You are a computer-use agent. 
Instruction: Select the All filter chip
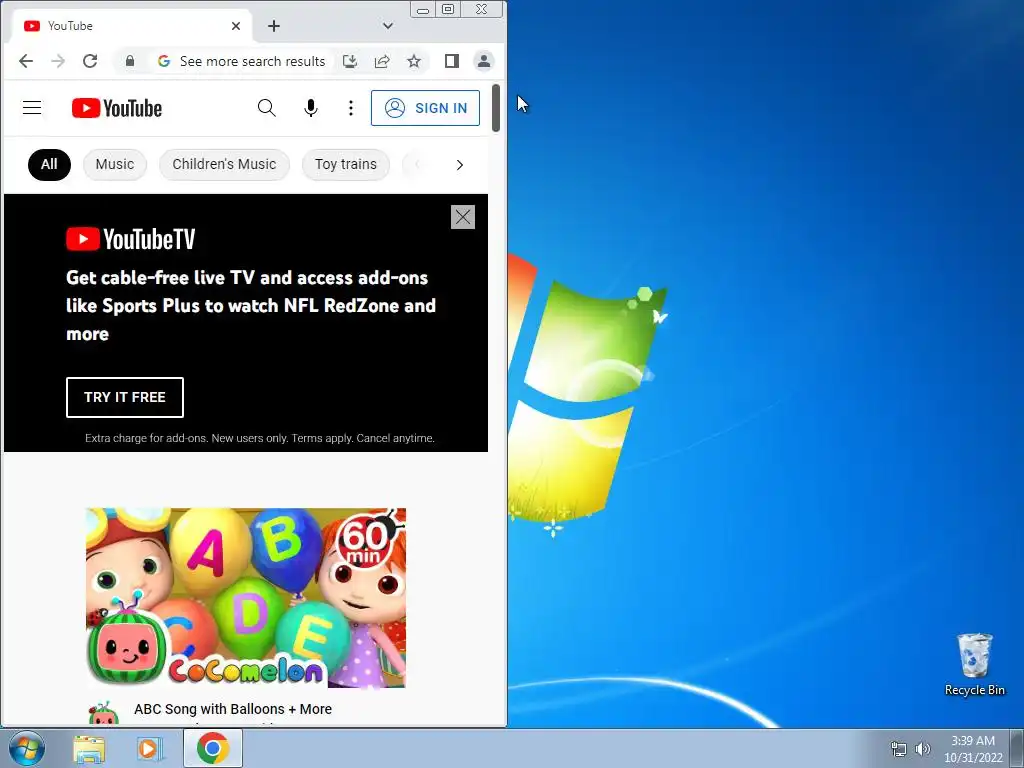click(49, 164)
